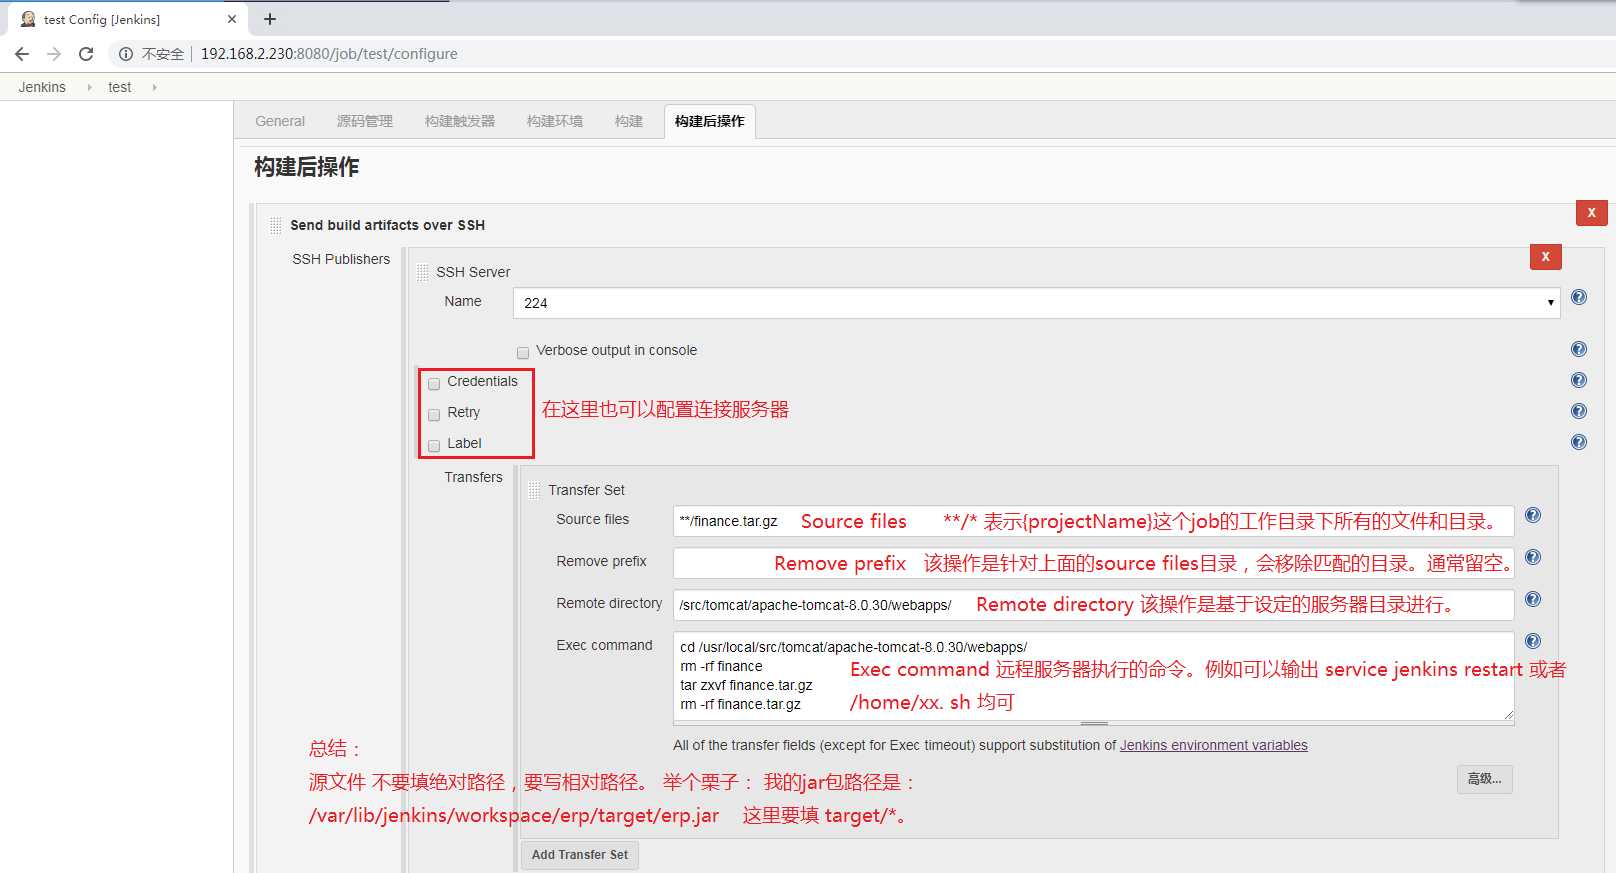Focus the Remove prefix input field
Image resolution: width=1616 pixels, height=873 pixels.
[1093, 563]
